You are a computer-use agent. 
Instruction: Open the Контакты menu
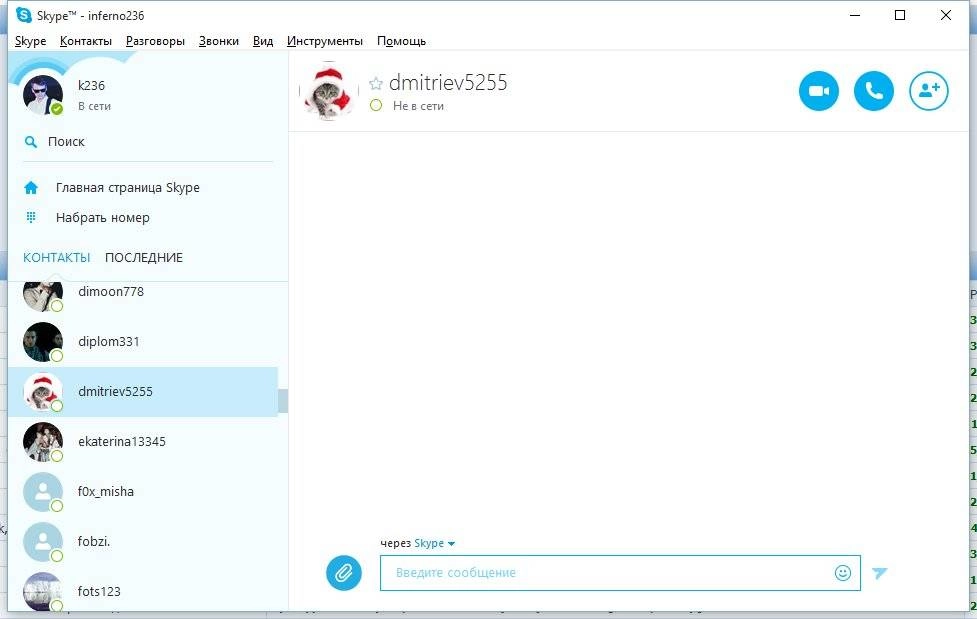coord(86,41)
